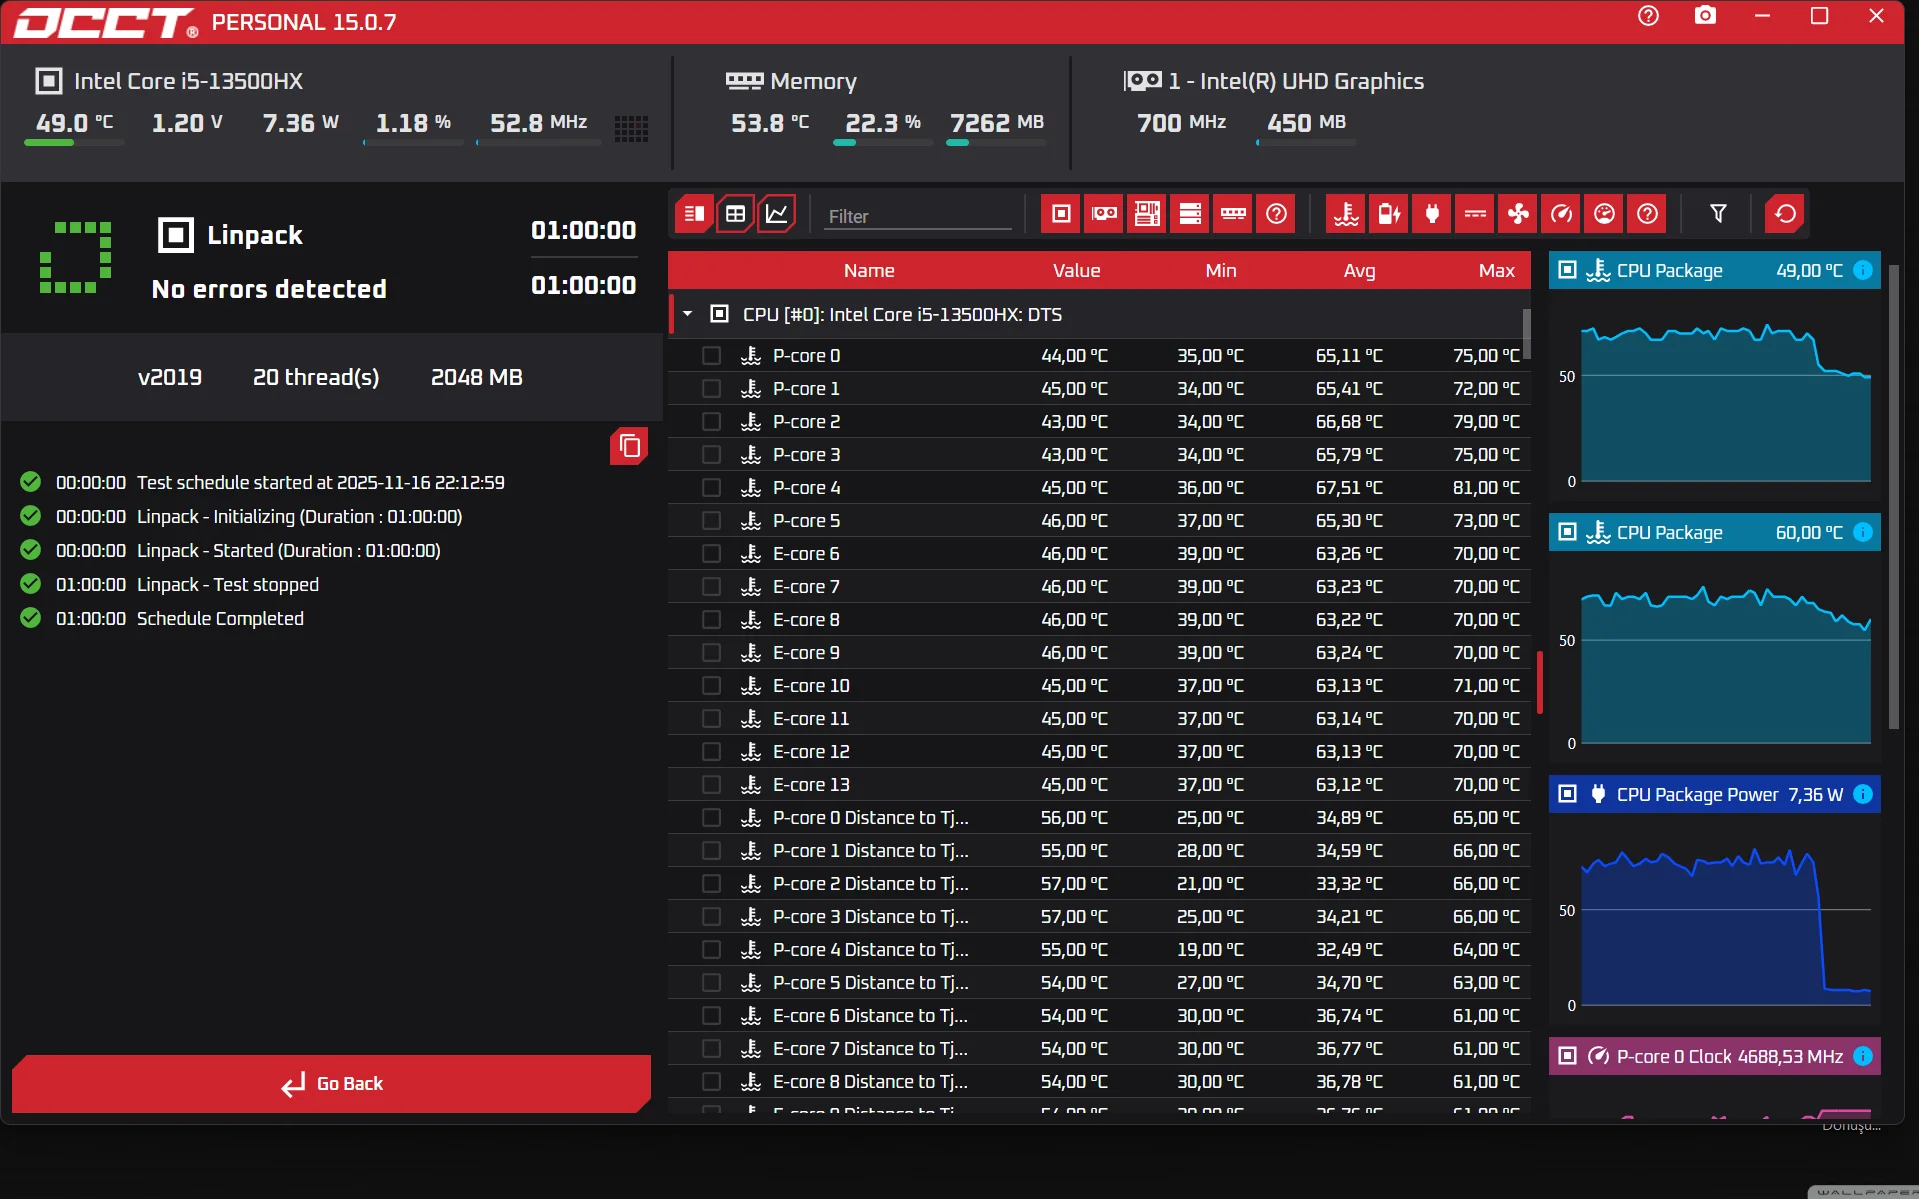Copy the test log to clipboard
The image size is (1919, 1199).
coord(629,446)
